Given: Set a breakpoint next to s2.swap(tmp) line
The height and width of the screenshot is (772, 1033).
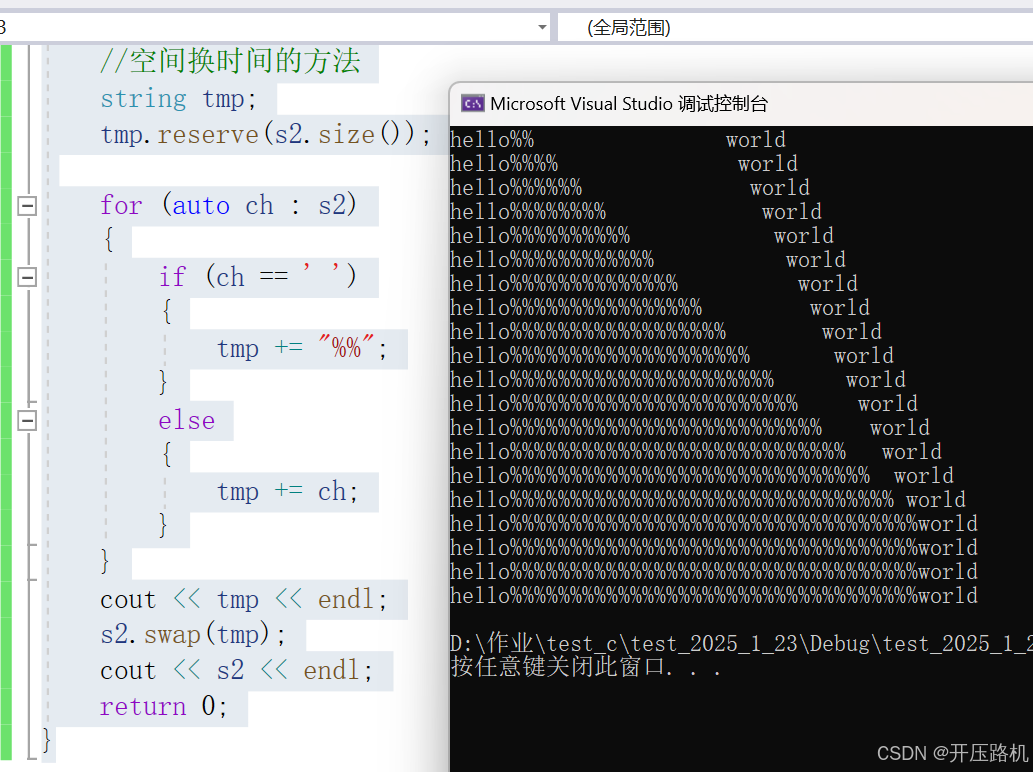Looking at the screenshot, I should 7,634.
